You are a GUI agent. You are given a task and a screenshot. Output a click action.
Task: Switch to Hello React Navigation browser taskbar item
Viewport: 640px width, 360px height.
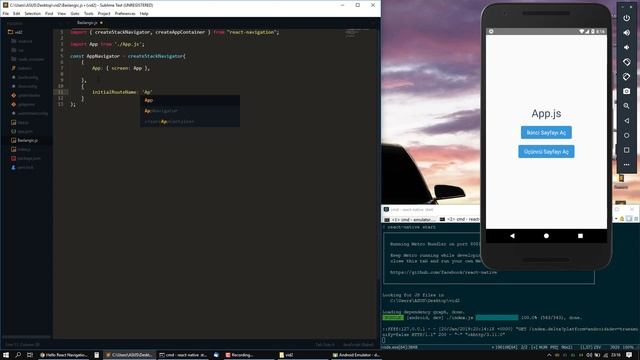pyautogui.click(x=63, y=355)
